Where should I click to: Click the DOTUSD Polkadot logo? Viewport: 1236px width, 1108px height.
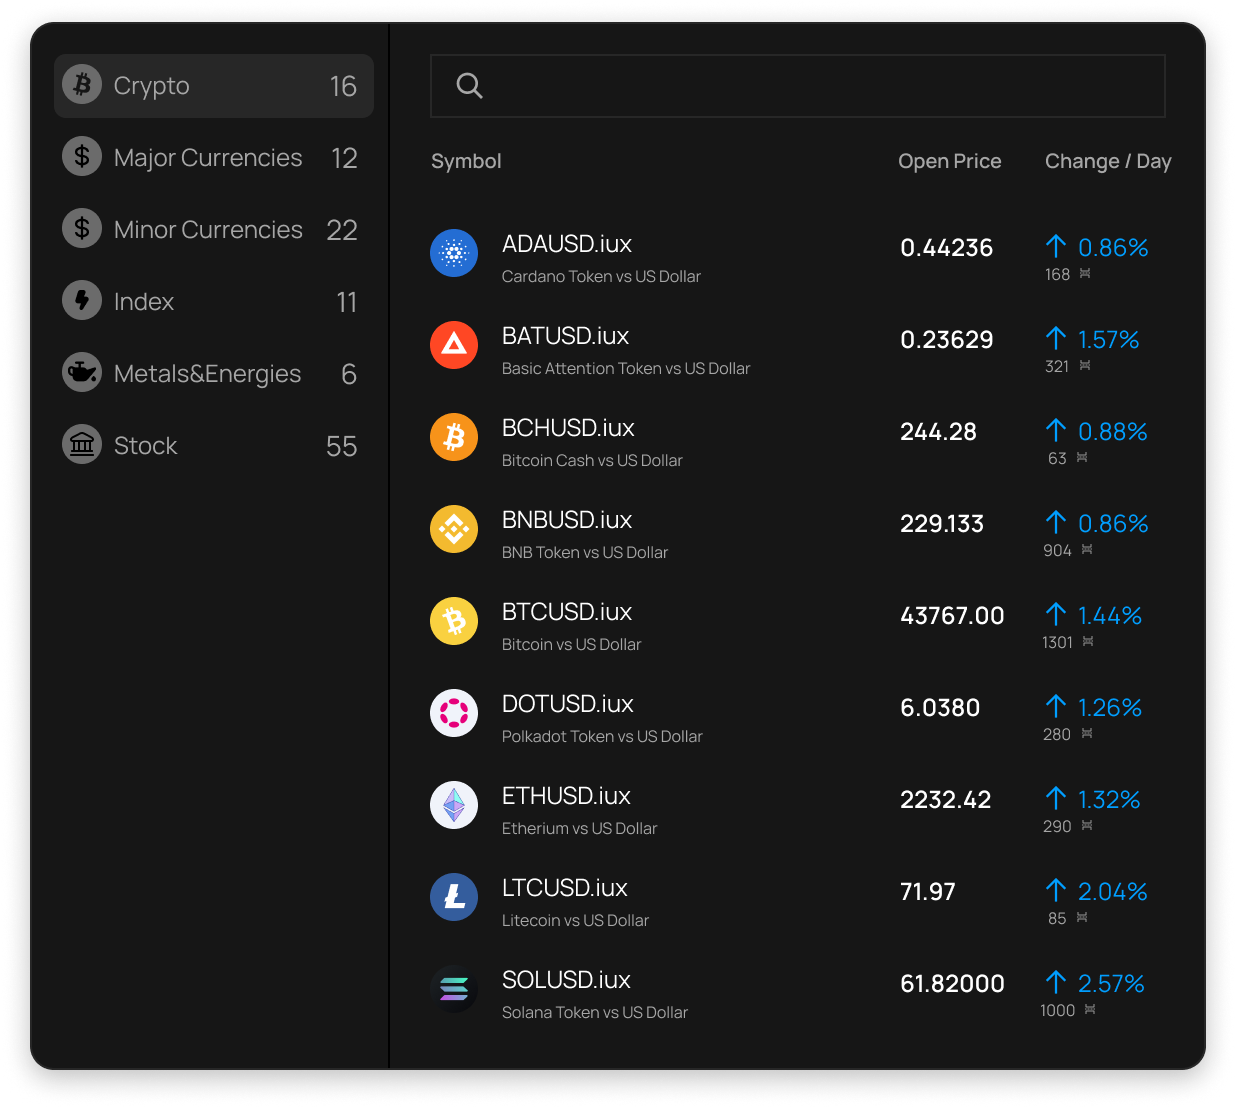point(454,714)
